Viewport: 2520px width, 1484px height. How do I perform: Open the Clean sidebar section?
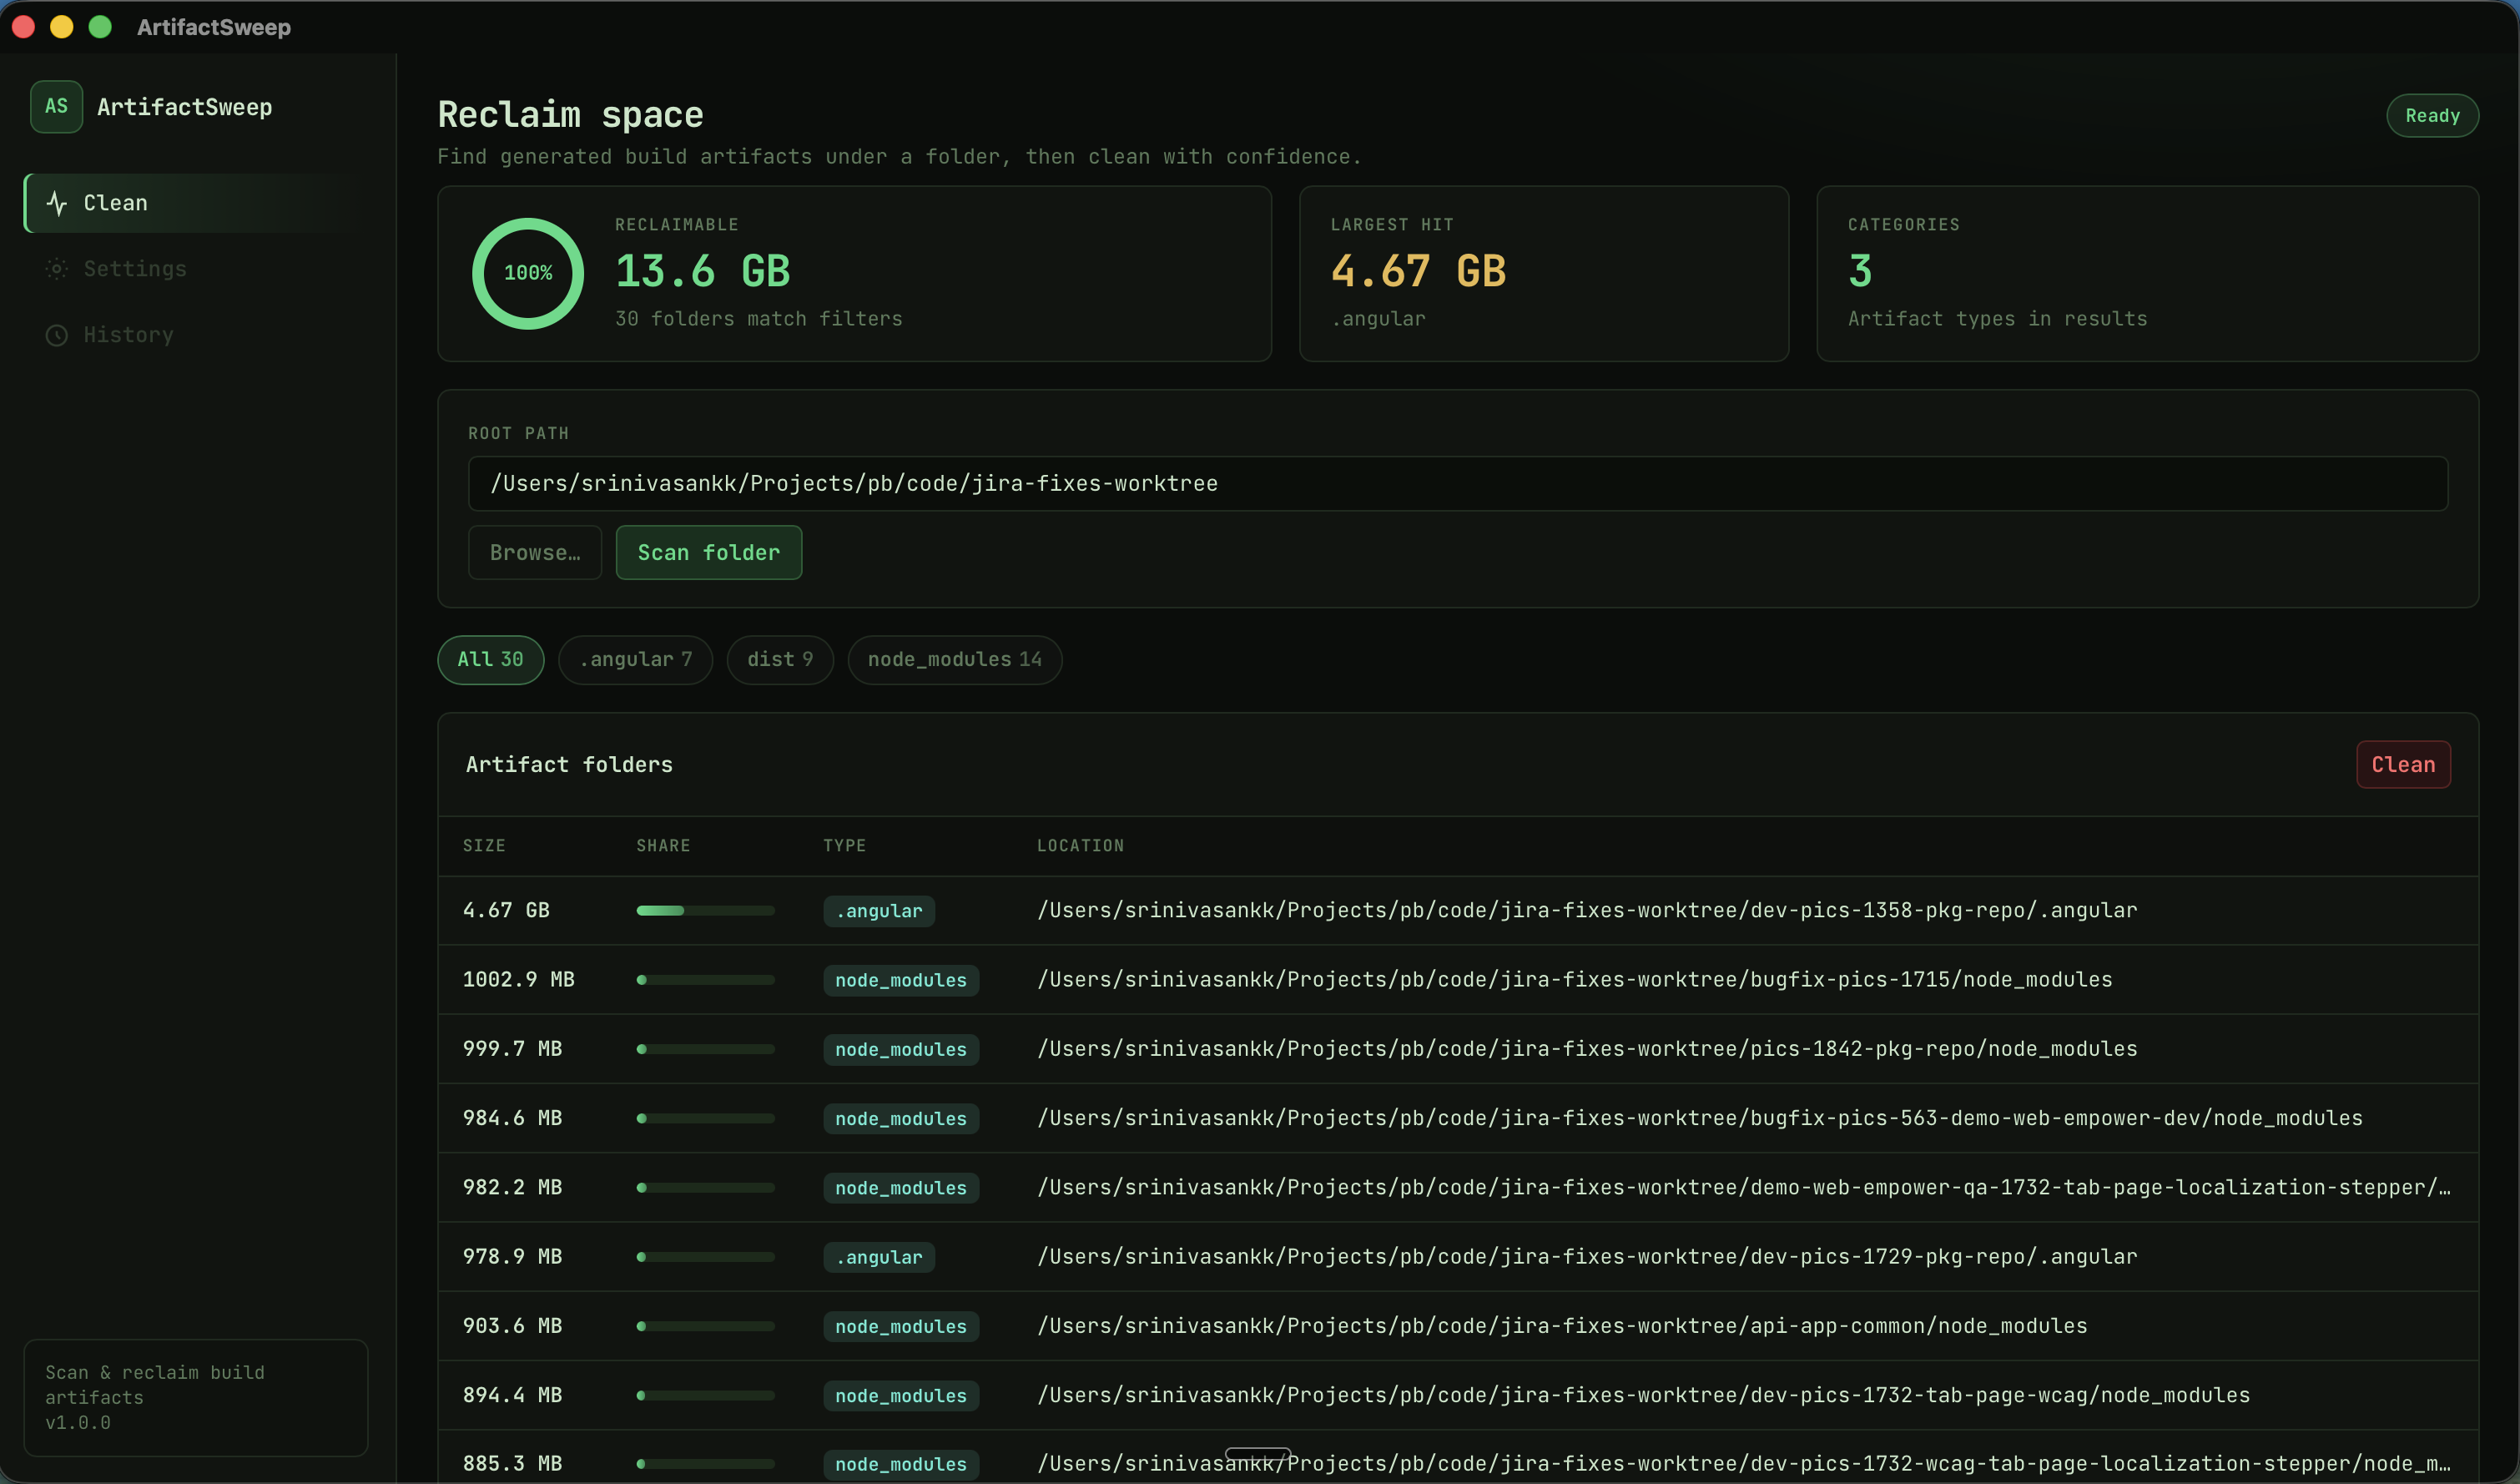(x=196, y=203)
